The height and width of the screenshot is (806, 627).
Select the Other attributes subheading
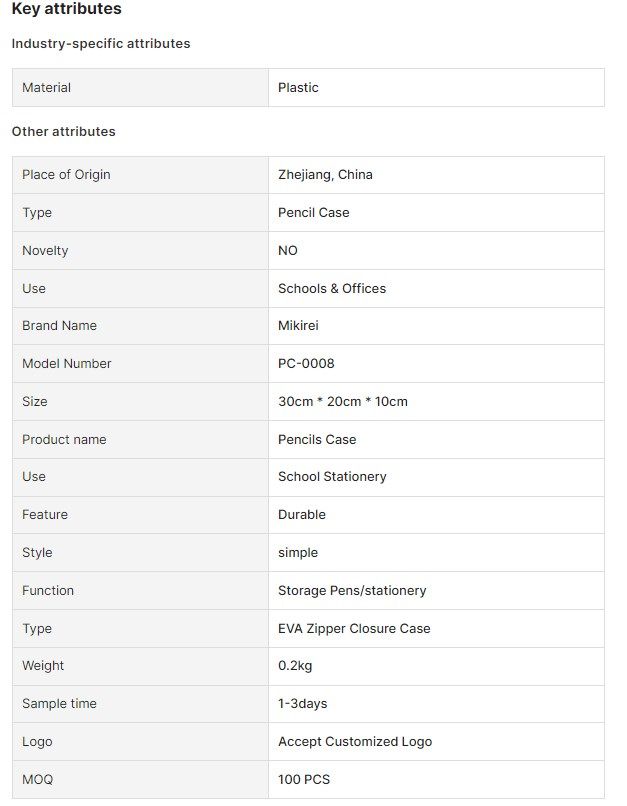pos(64,132)
